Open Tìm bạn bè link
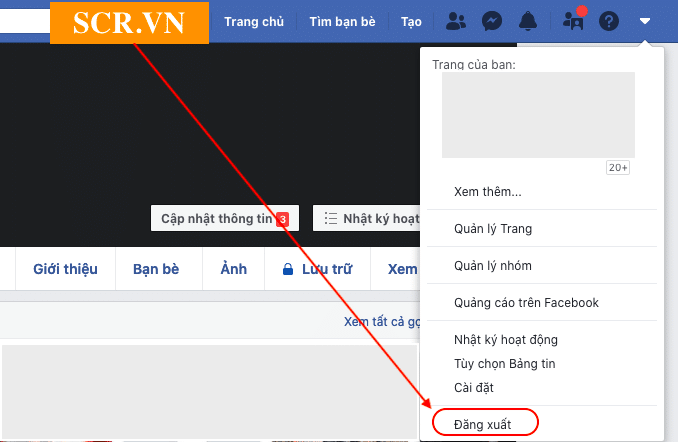 pyautogui.click(x=342, y=22)
